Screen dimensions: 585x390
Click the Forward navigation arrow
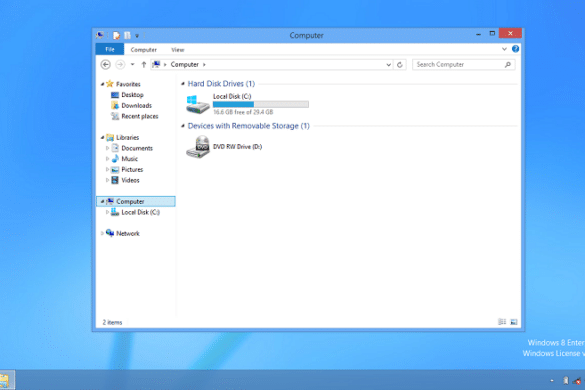(120, 65)
